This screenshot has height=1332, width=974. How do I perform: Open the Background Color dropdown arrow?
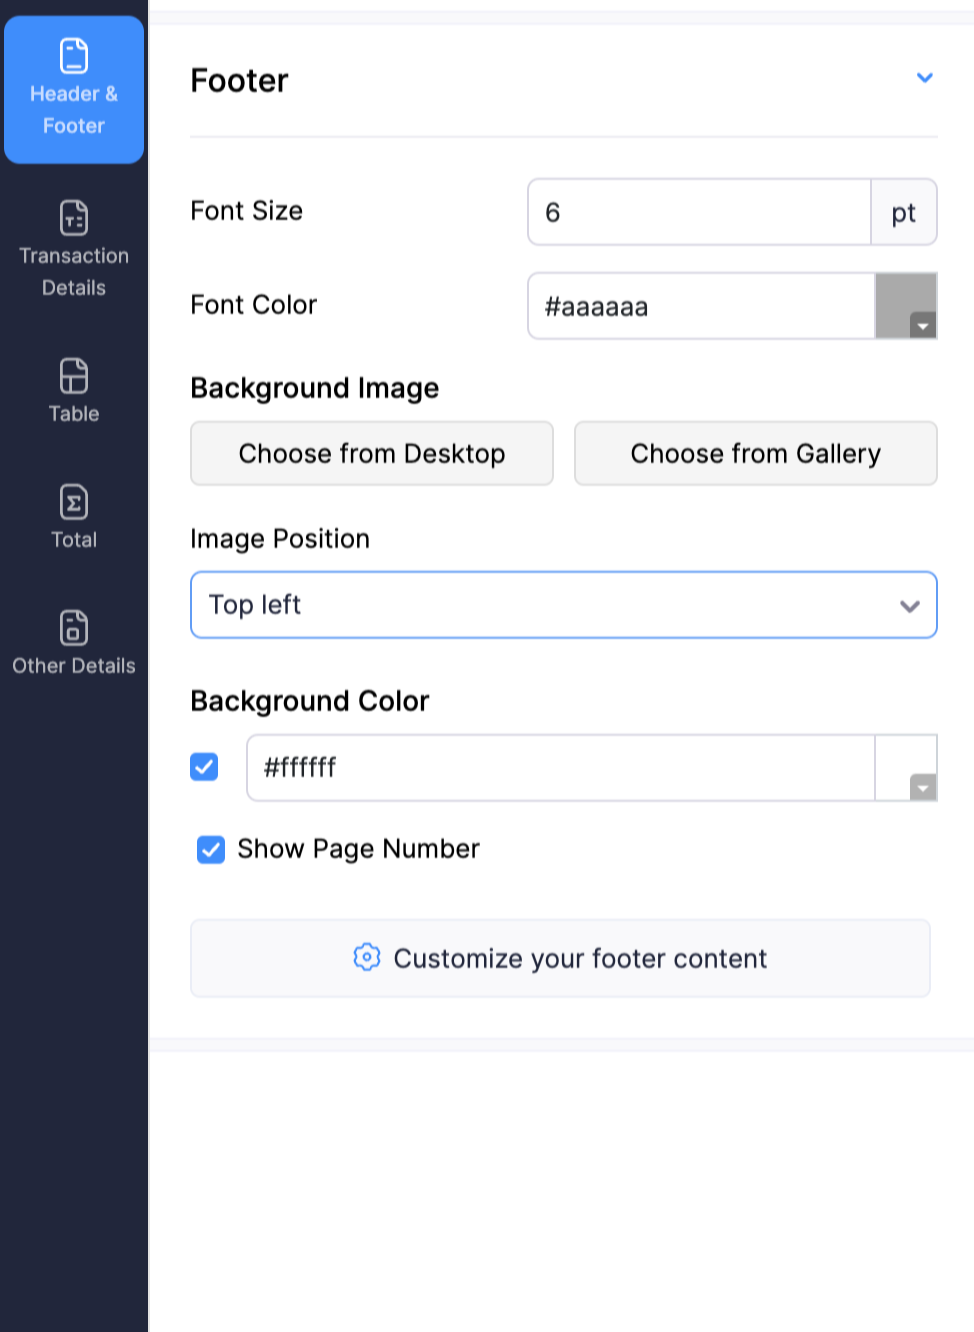click(922, 788)
